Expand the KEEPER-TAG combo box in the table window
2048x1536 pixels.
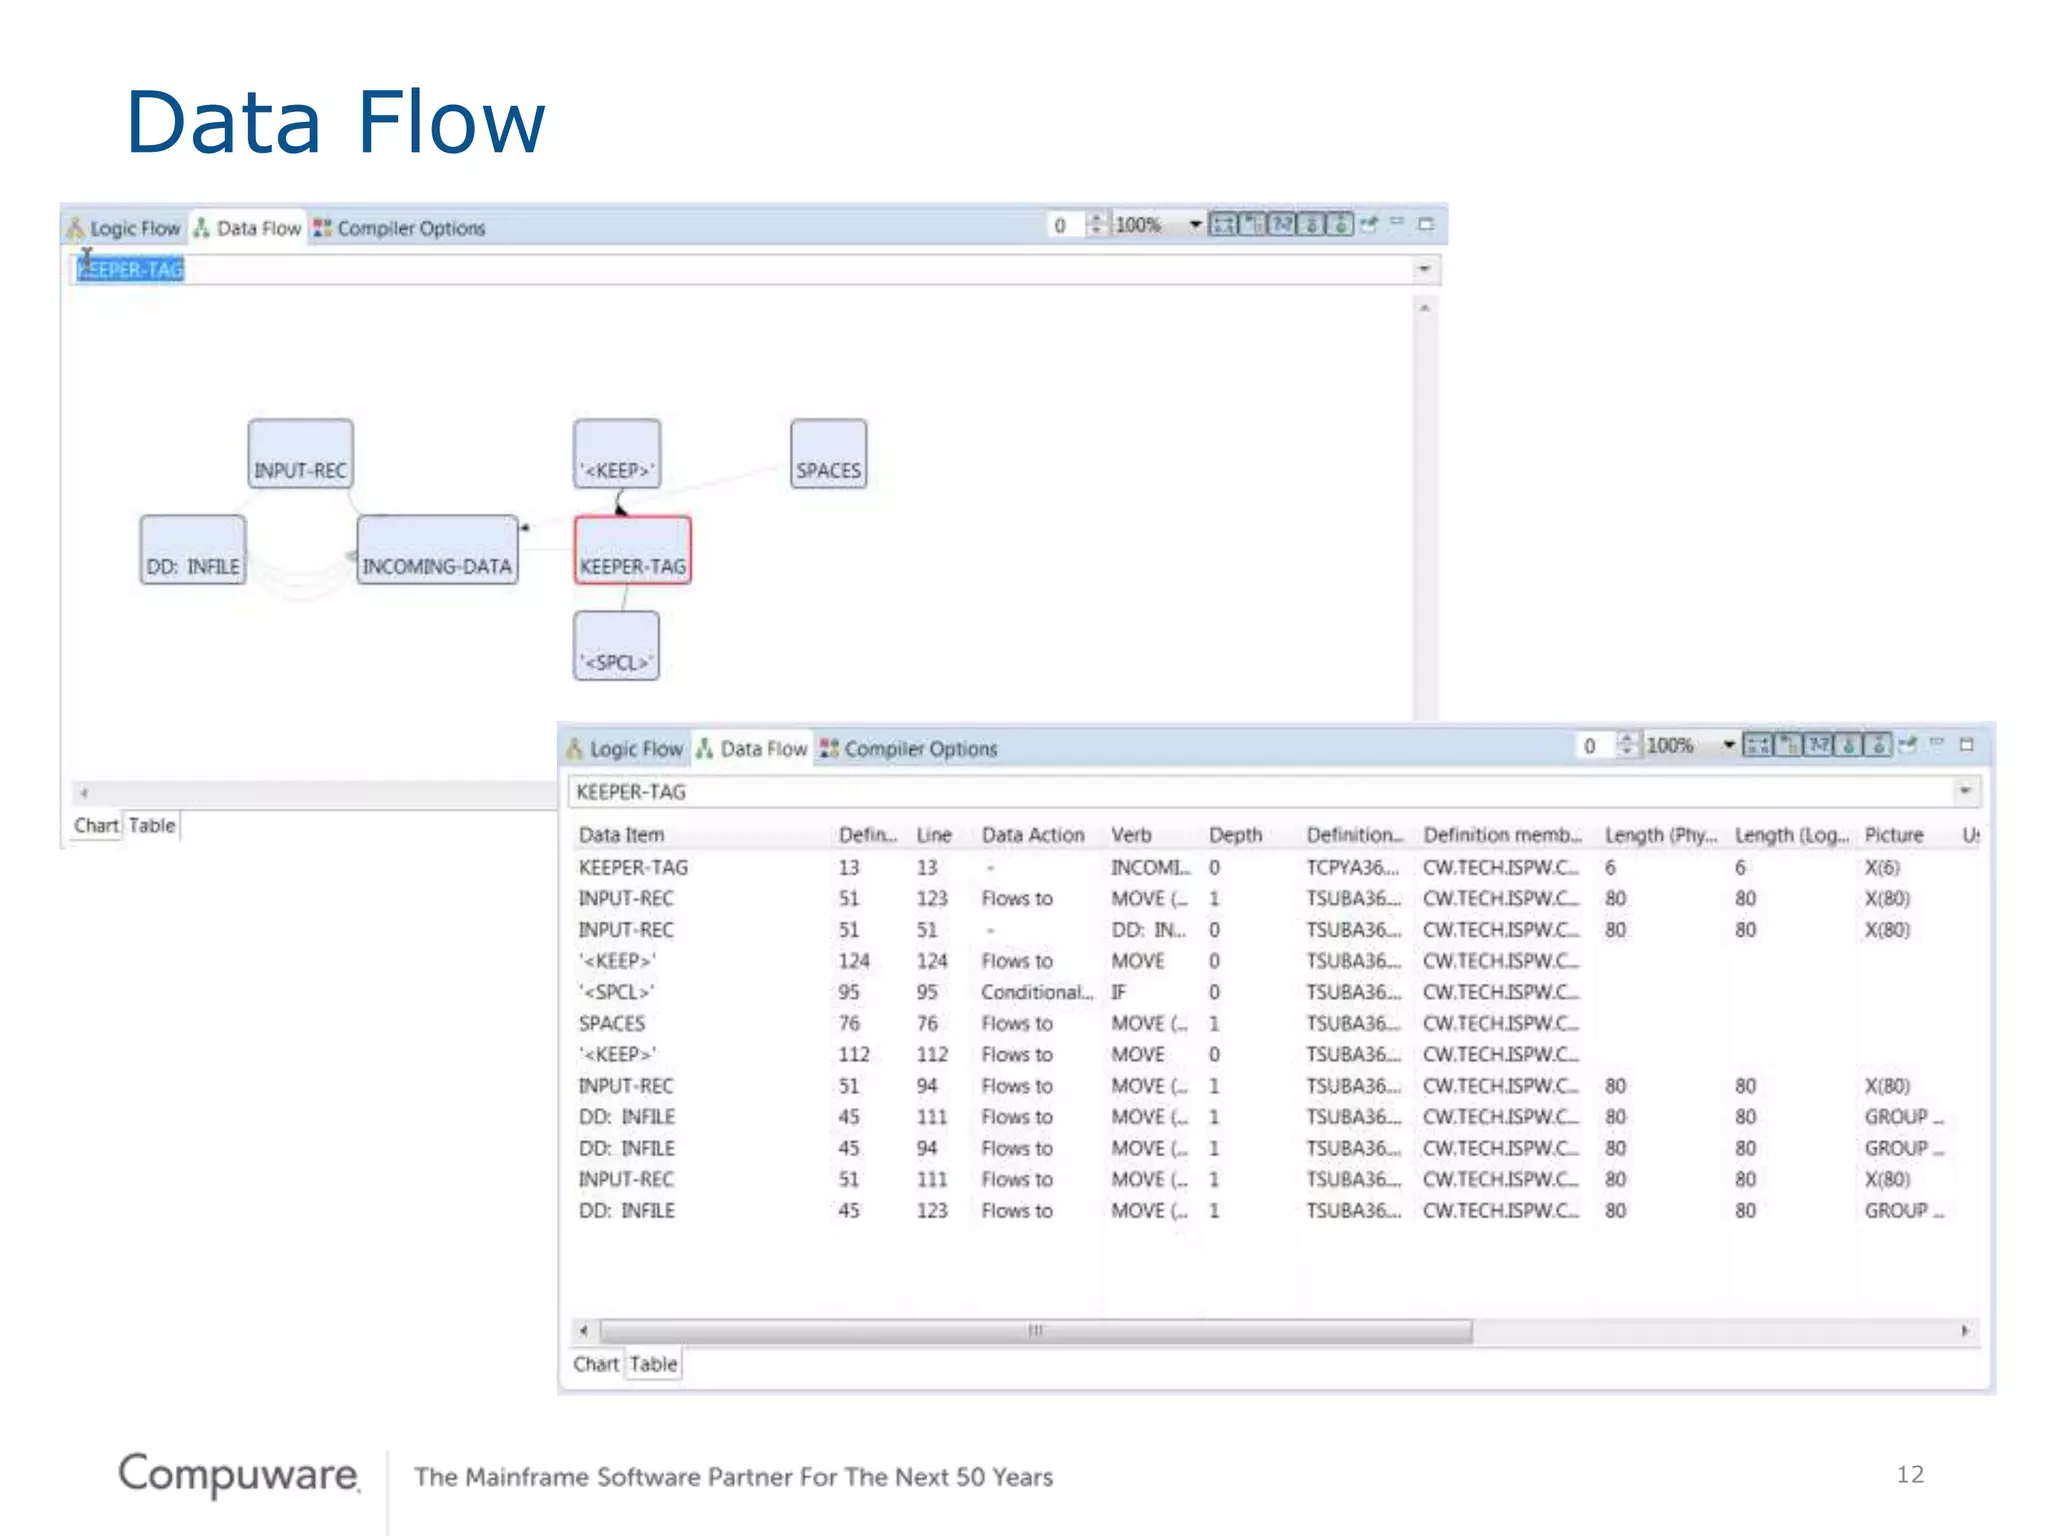click(x=1965, y=791)
